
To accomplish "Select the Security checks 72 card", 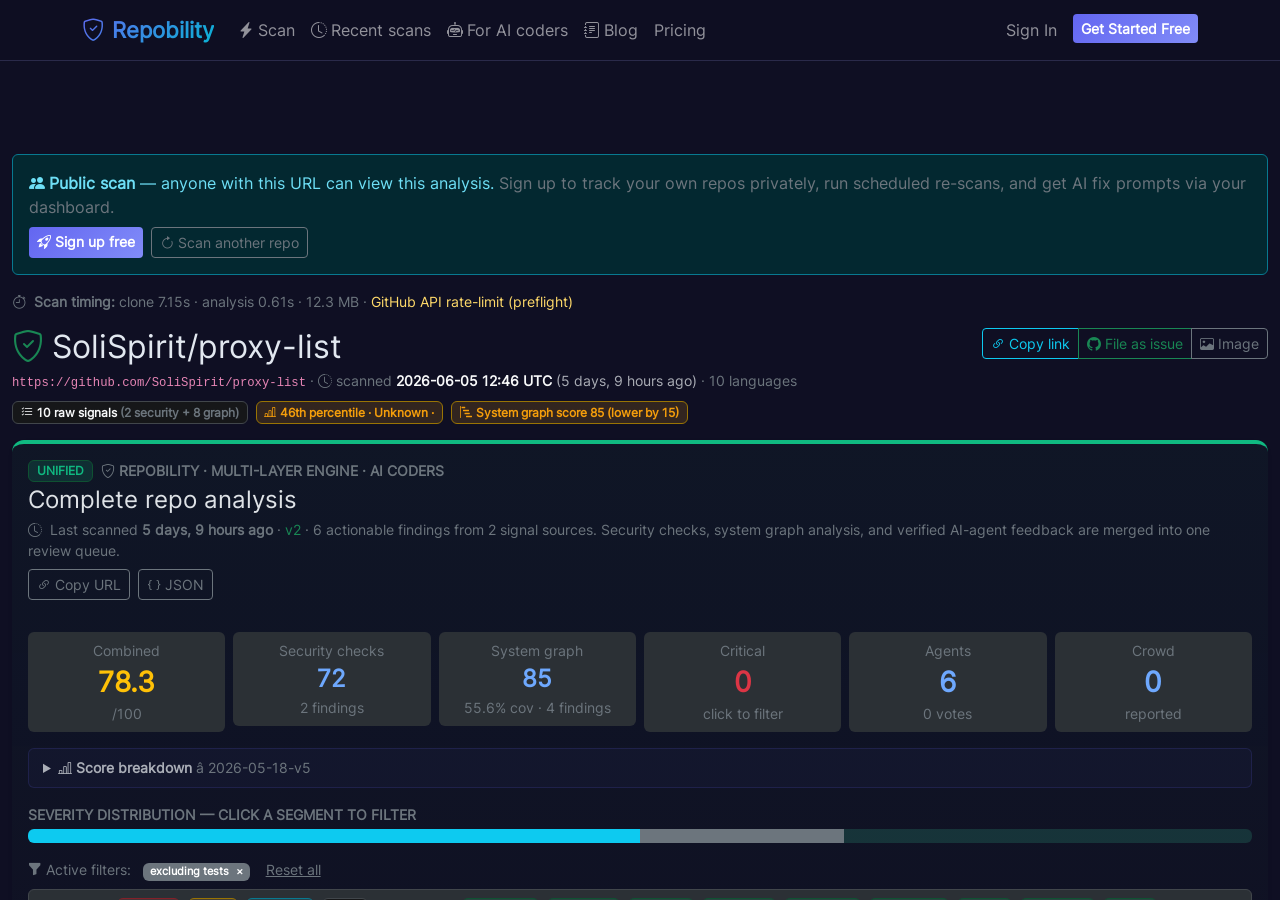I will tap(332, 679).
